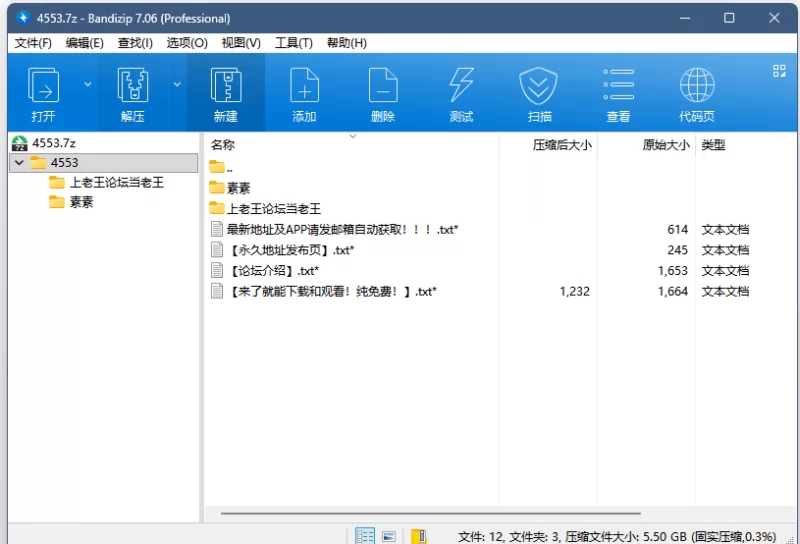Screen dimensions: 800x544
Task: Toggle the preview pane icon in status bar
Action: point(389,536)
